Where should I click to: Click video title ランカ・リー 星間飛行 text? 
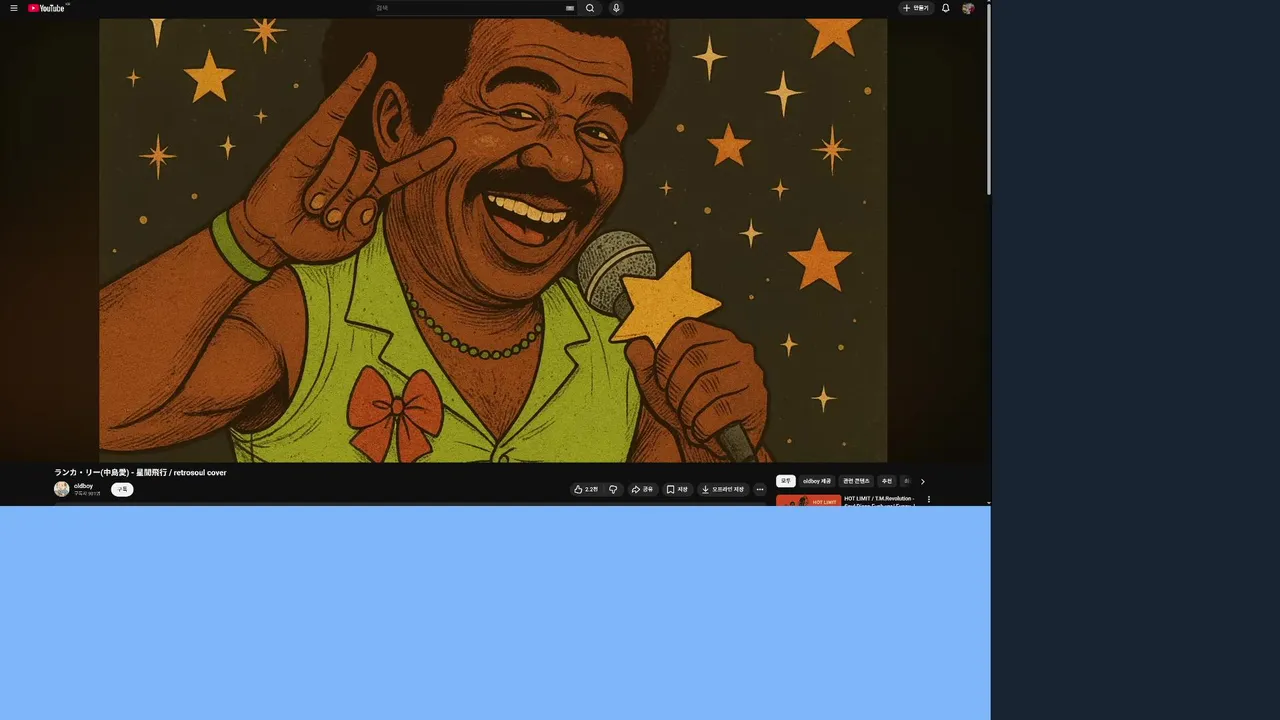pos(140,472)
